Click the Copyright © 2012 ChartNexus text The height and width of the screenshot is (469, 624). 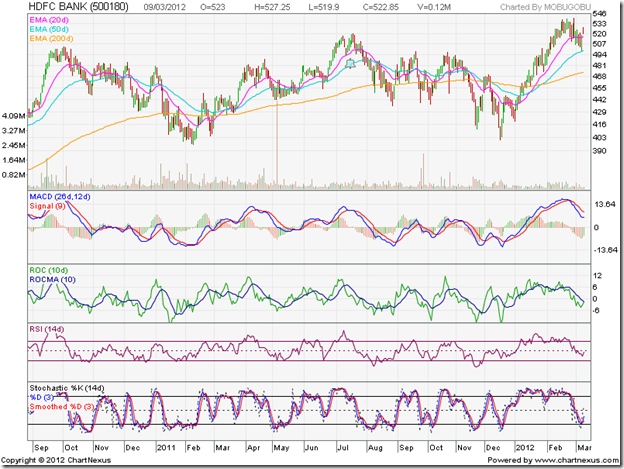[x=56, y=460]
